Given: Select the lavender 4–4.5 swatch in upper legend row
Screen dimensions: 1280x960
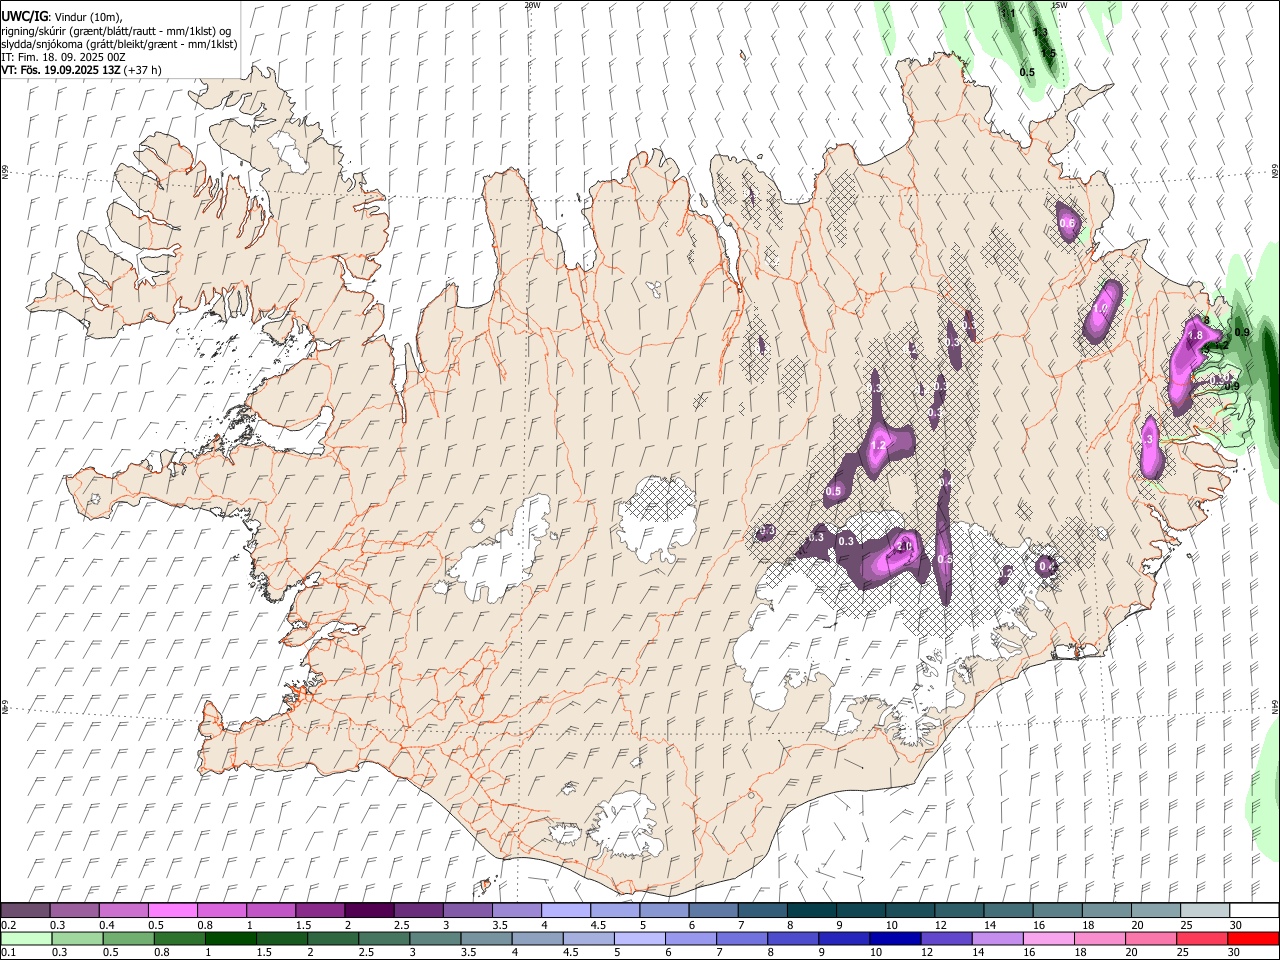Looking at the screenshot, I should pos(565,910).
